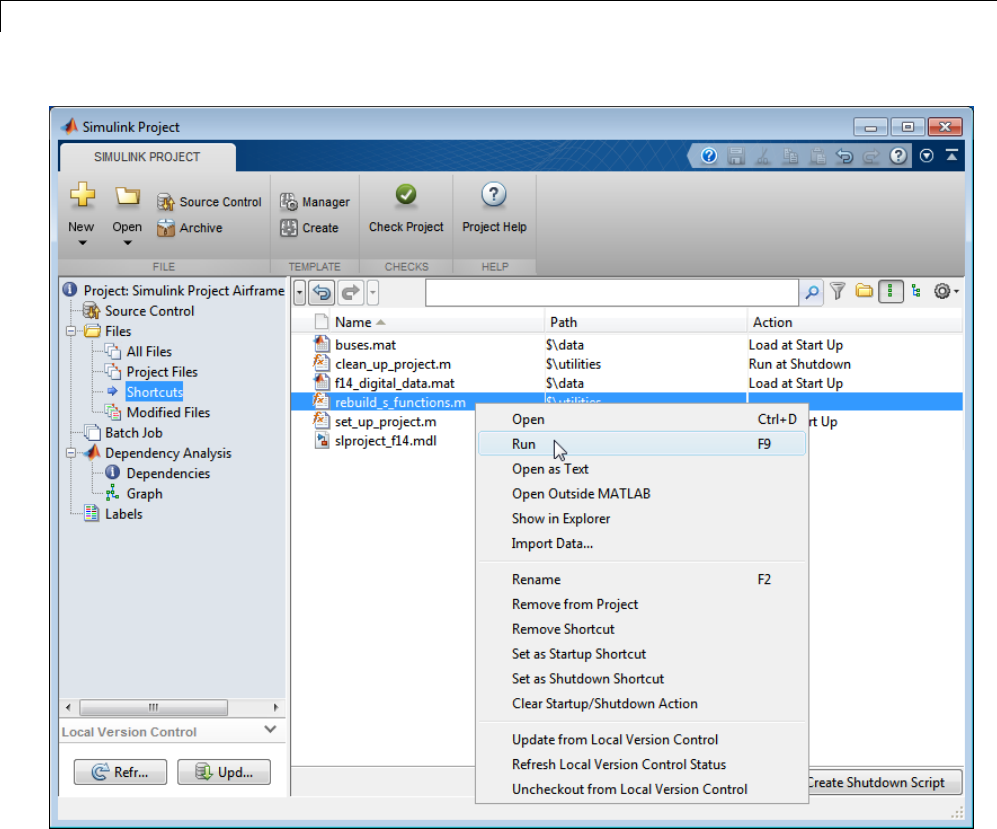Choose Open as Text menu entry
Screen dimensions: 997x829
pyautogui.click(x=642, y=469)
